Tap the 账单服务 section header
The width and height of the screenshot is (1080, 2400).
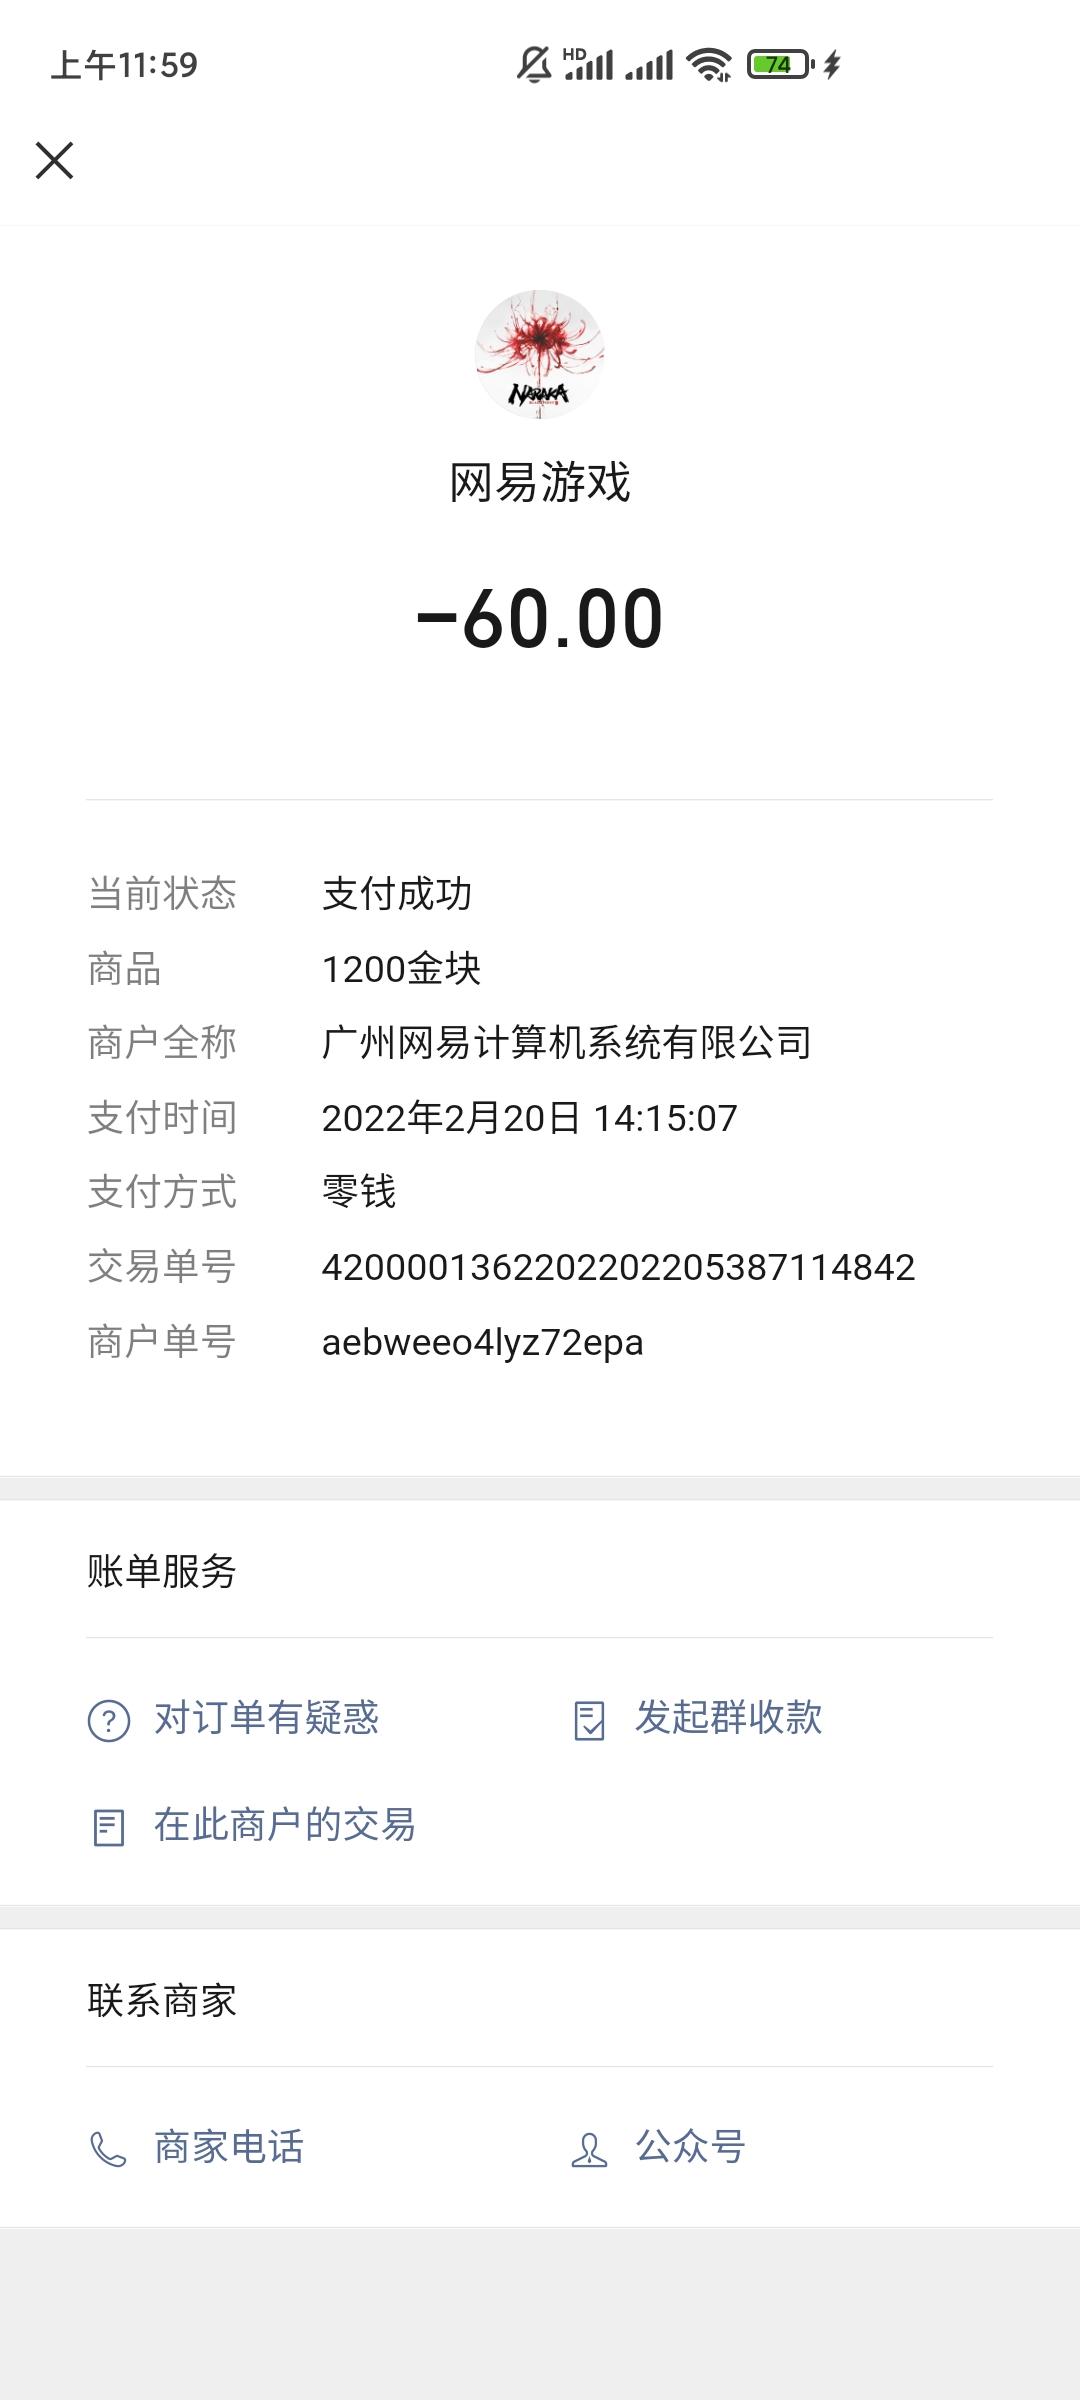[162, 1572]
